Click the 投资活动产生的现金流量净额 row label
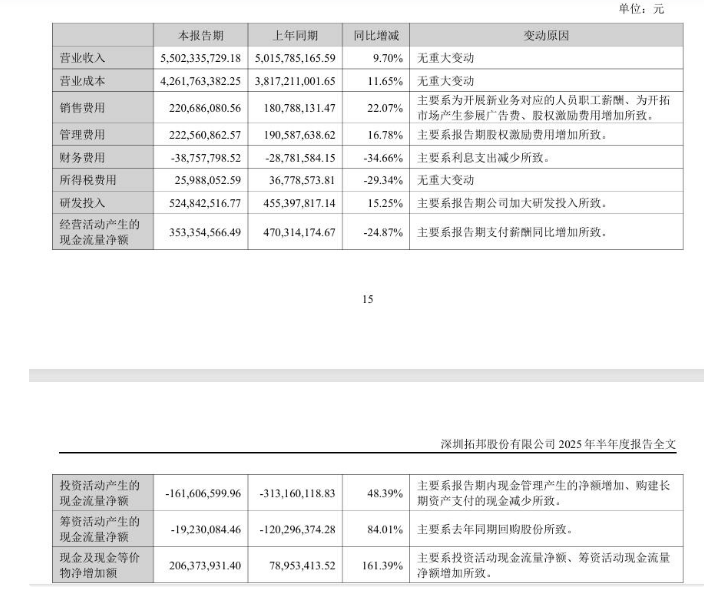This screenshot has height=602, width=704. coord(100,493)
